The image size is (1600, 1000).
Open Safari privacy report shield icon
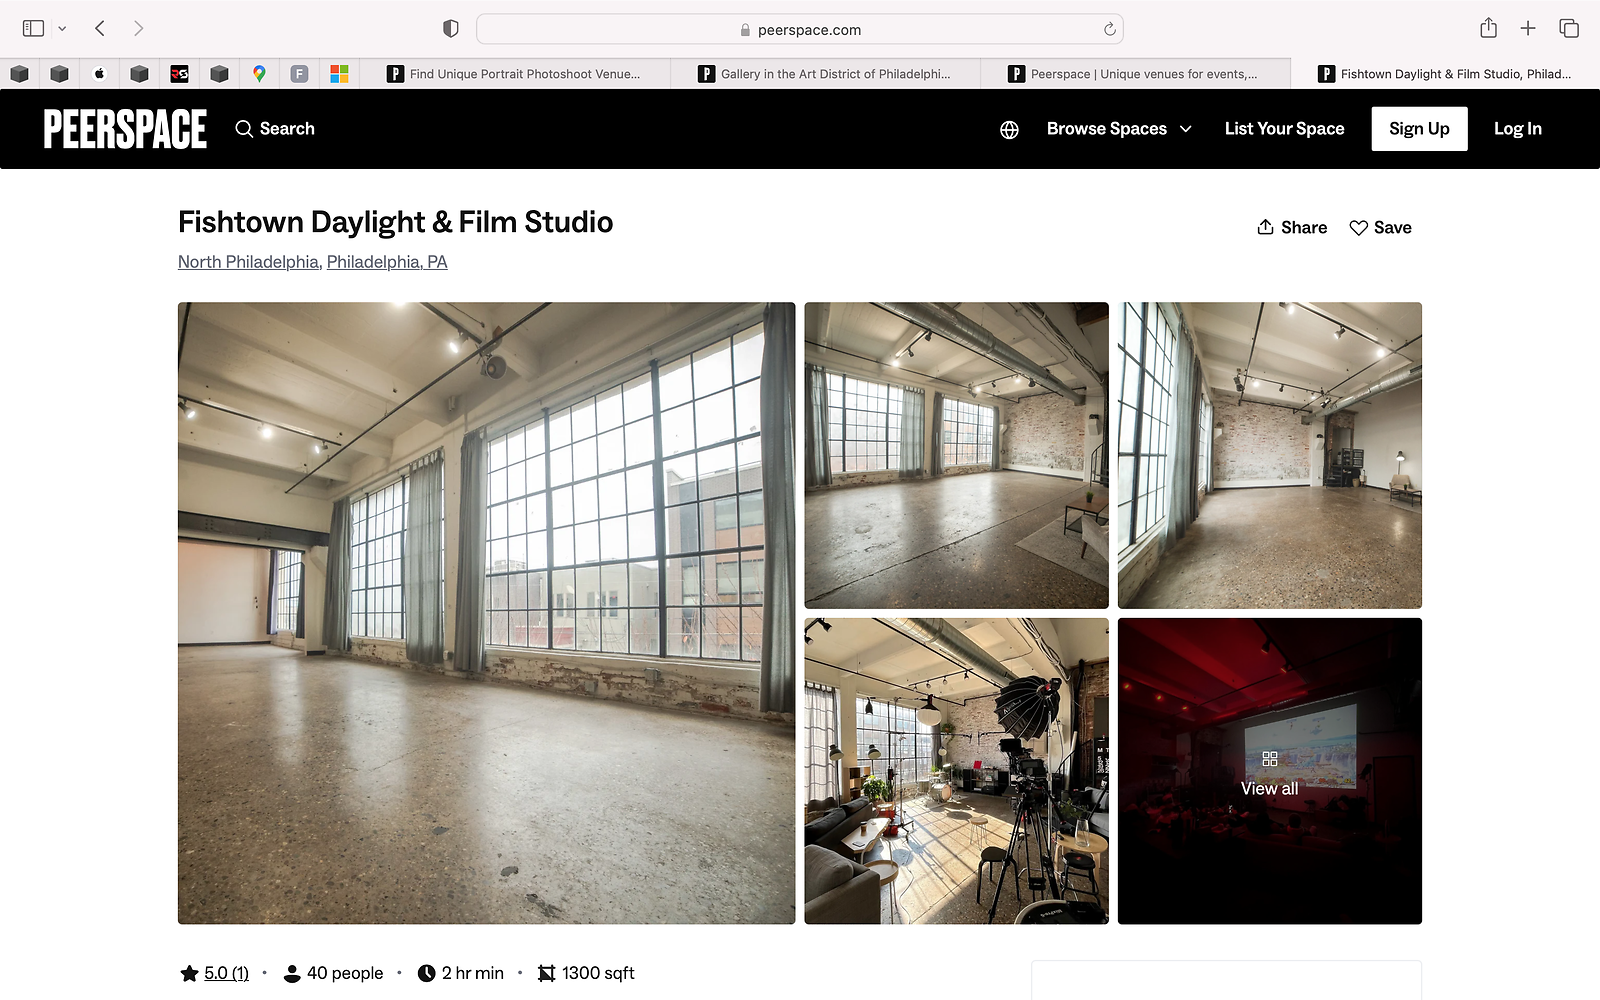(x=451, y=29)
